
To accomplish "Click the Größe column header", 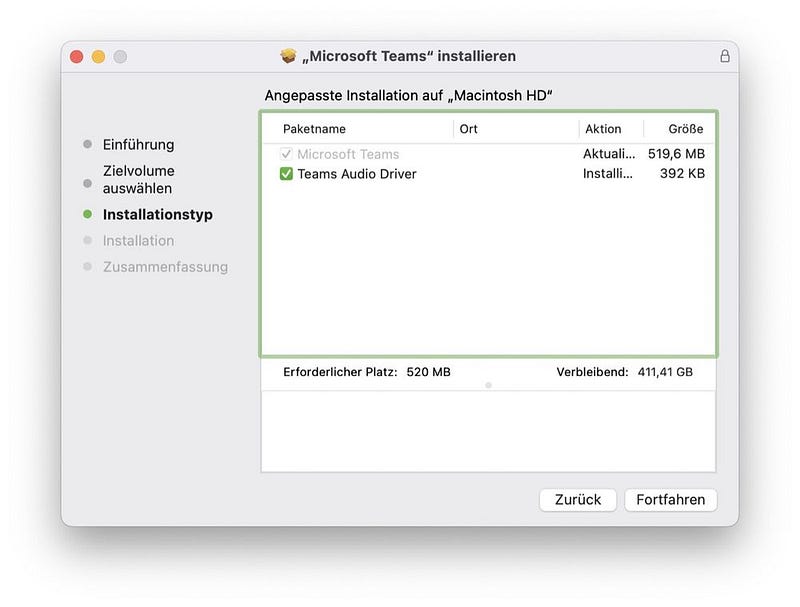I will point(686,129).
